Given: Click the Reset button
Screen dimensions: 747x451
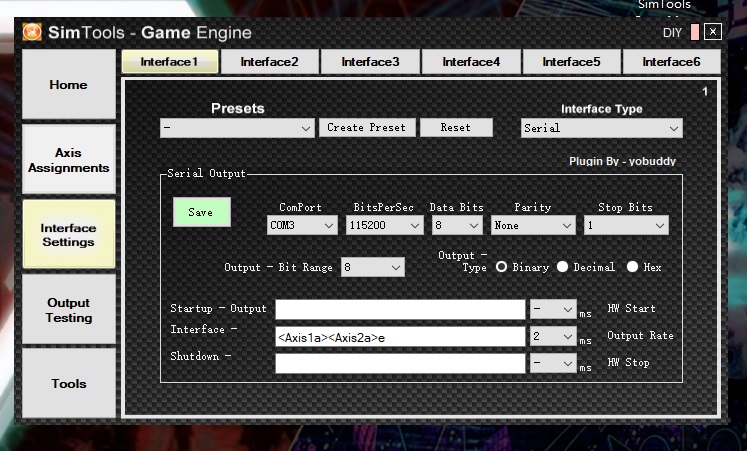Looking at the screenshot, I should pos(455,128).
